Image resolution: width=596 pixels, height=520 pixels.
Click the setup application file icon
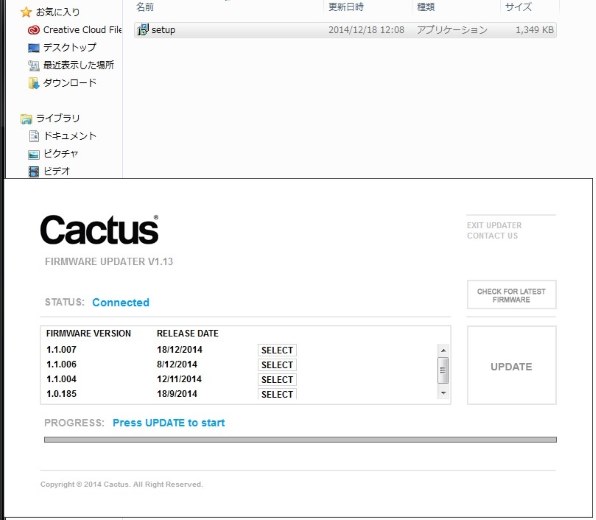click(143, 30)
